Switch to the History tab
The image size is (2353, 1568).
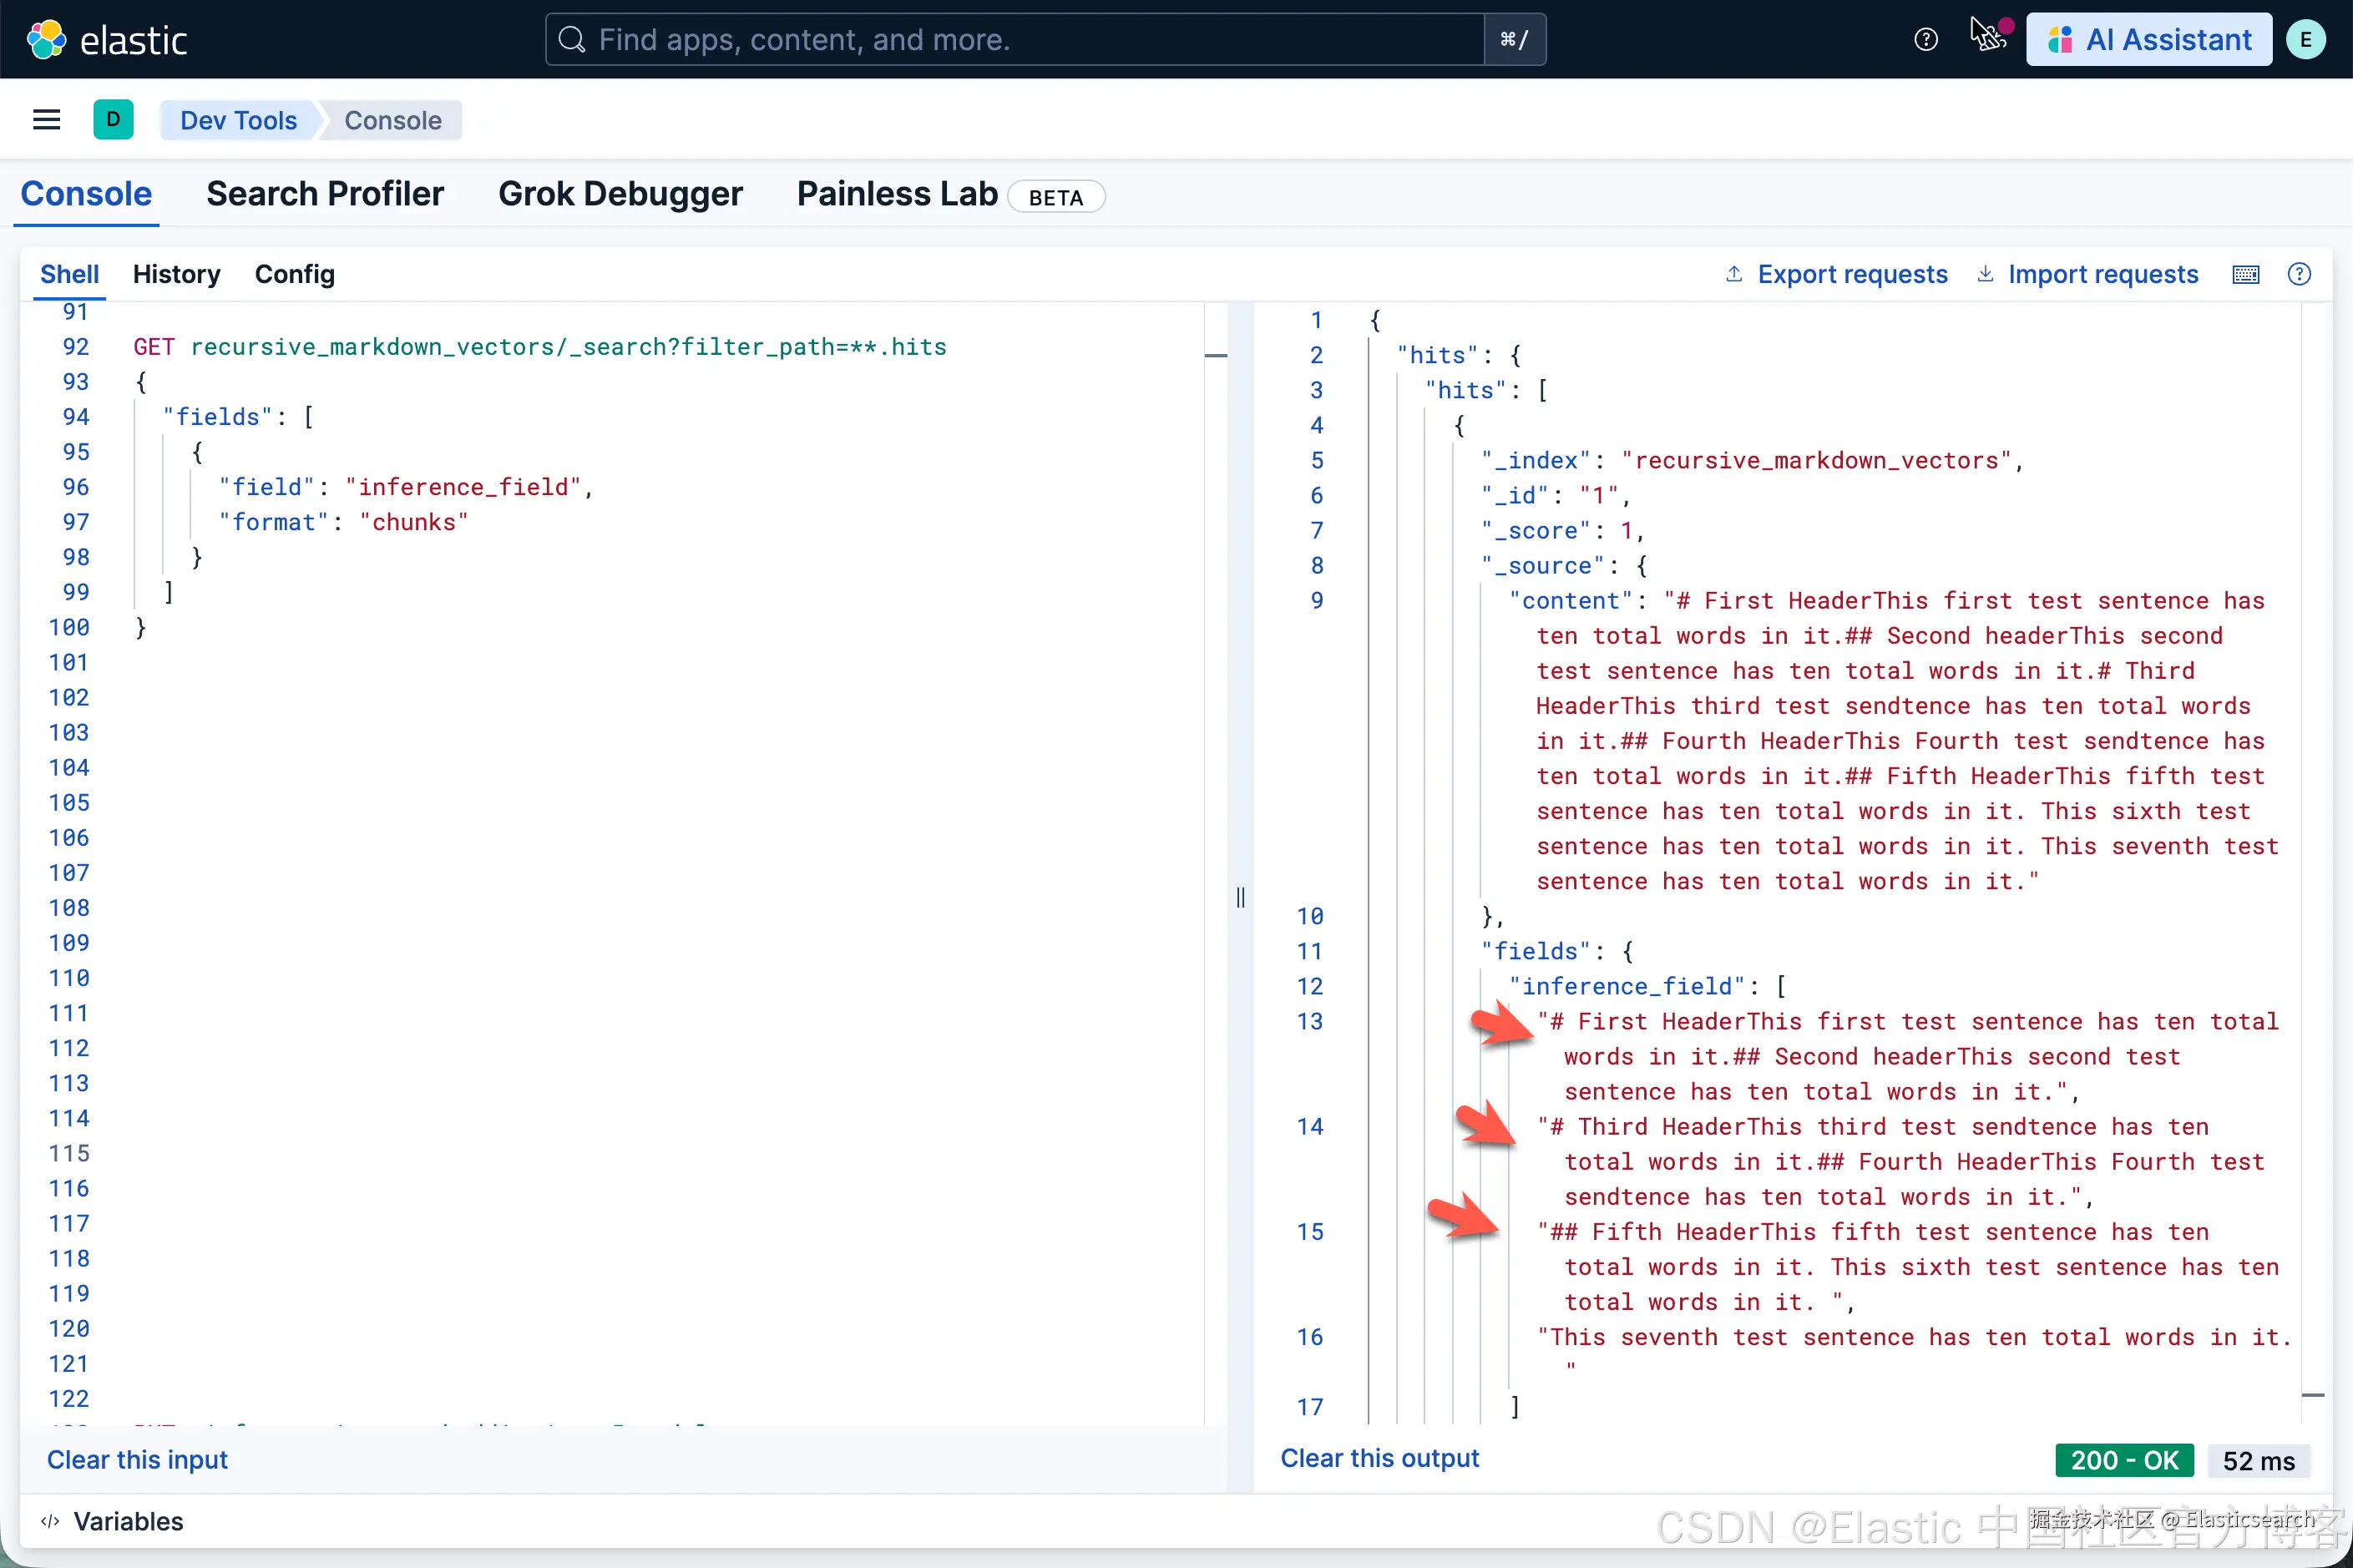click(176, 274)
